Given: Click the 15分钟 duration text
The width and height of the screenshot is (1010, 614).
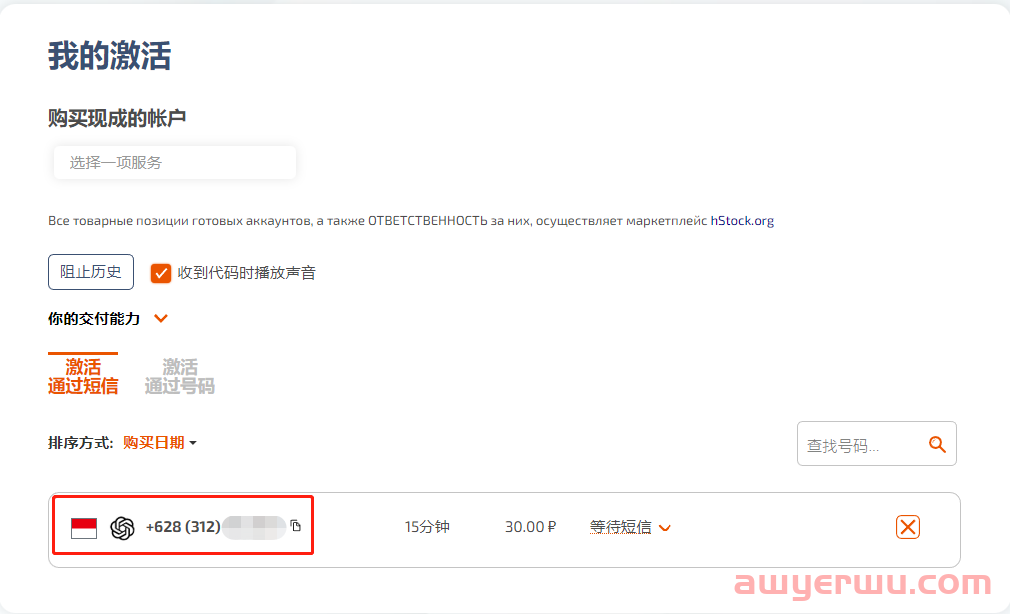Looking at the screenshot, I should coord(427,527).
